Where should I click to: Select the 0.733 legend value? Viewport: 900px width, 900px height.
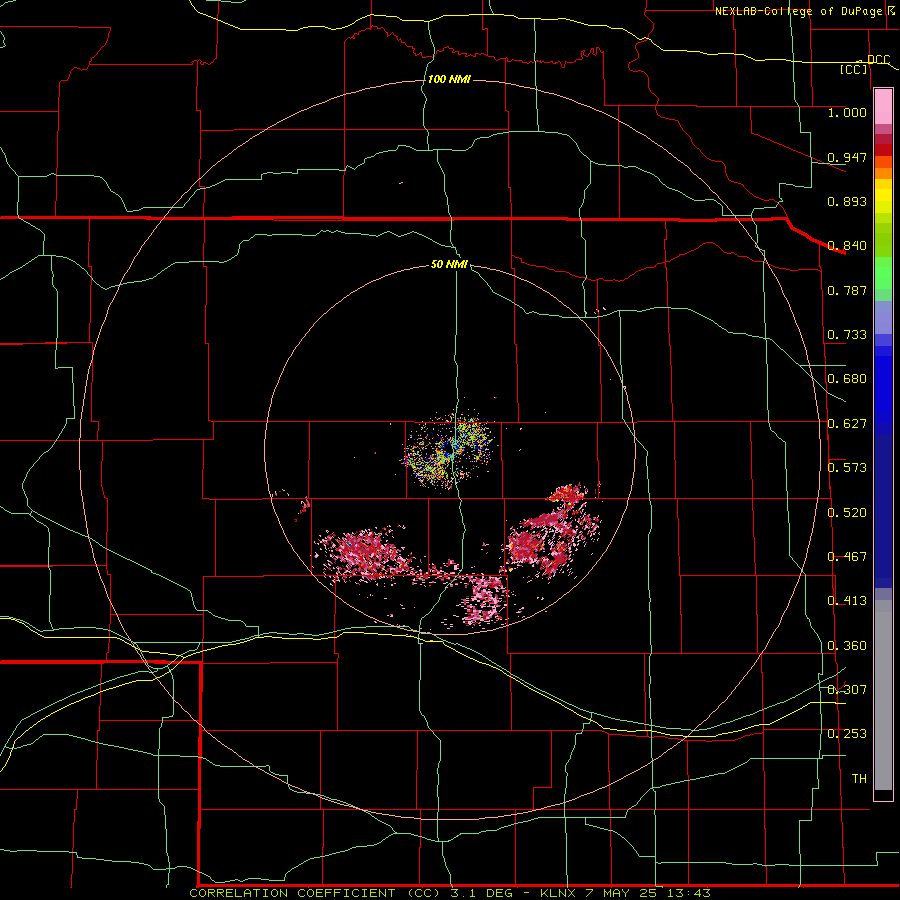847,335
